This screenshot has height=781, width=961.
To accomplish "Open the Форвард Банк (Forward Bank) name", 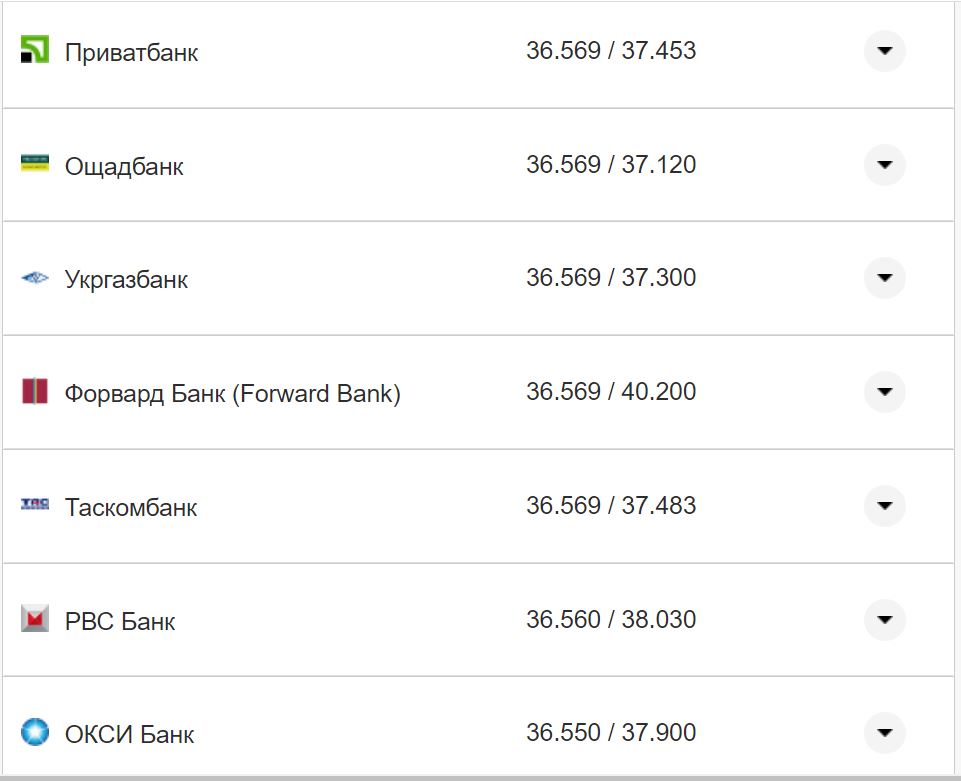I will [x=232, y=394].
